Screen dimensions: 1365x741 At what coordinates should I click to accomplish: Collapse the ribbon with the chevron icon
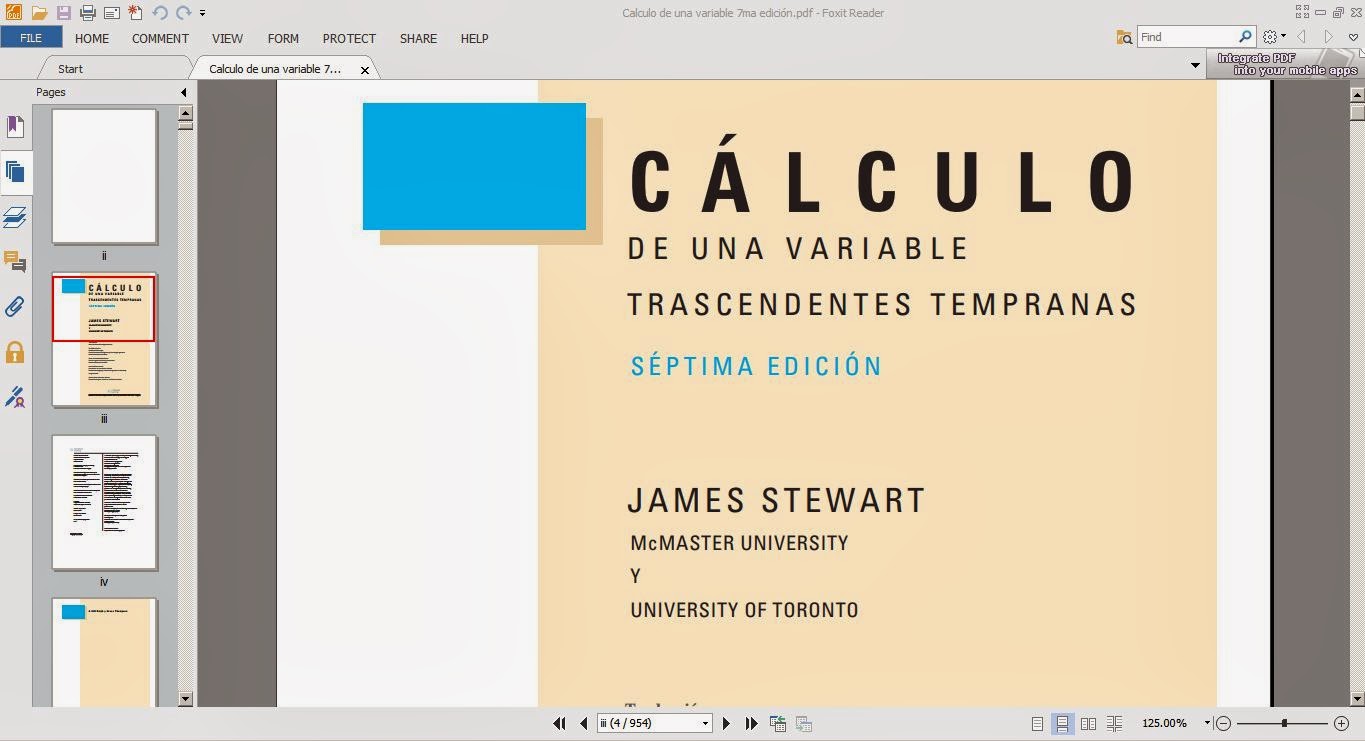(1353, 37)
